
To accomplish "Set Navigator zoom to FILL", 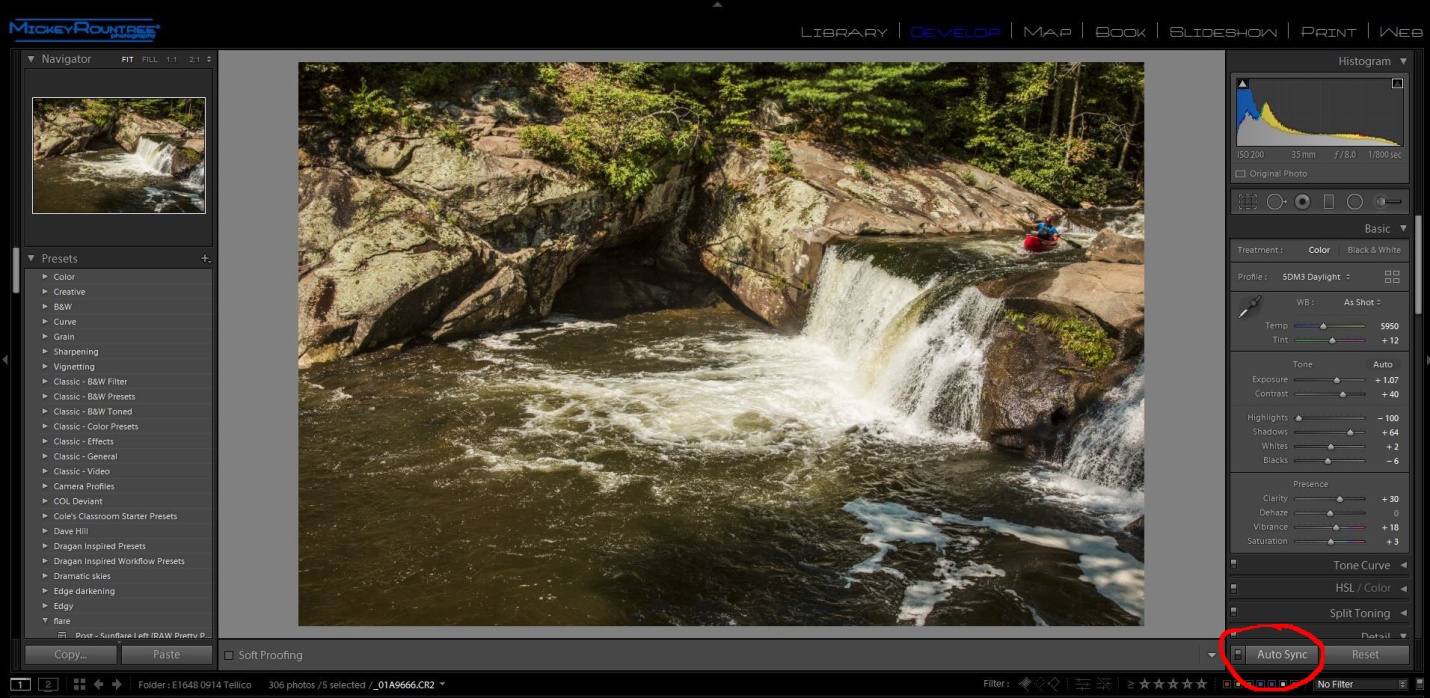I will tap(150, 60).
